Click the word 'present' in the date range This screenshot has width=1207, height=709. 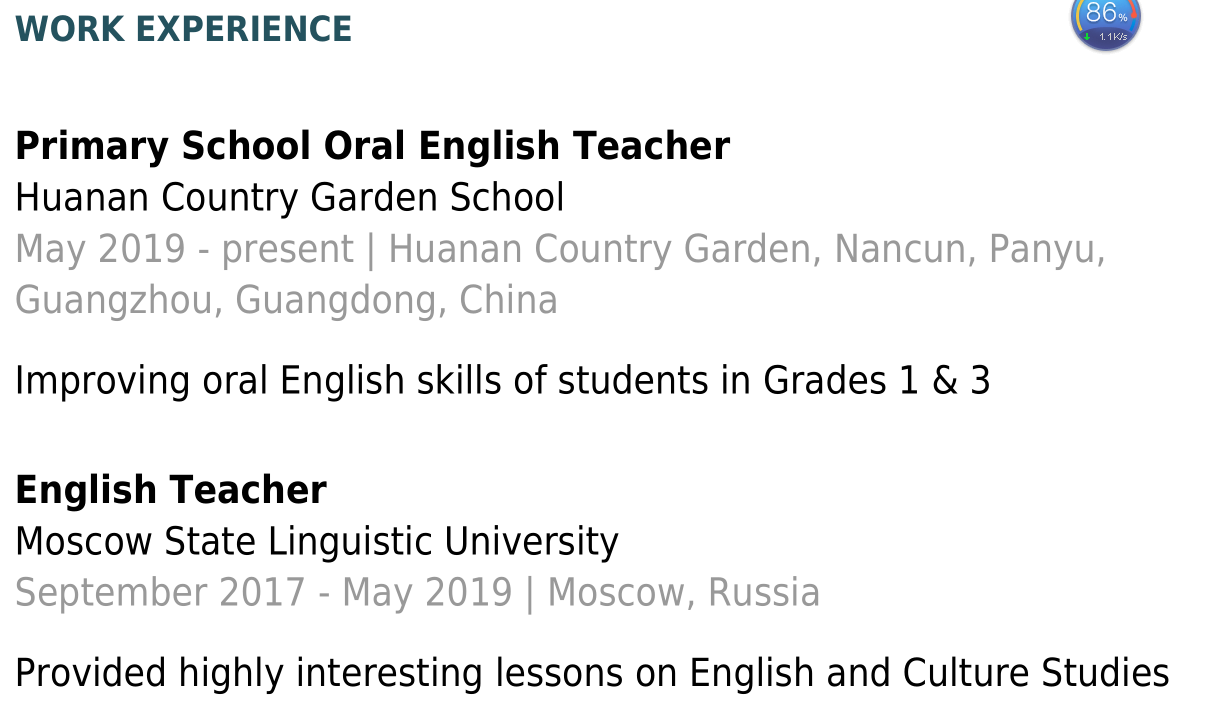288,251
